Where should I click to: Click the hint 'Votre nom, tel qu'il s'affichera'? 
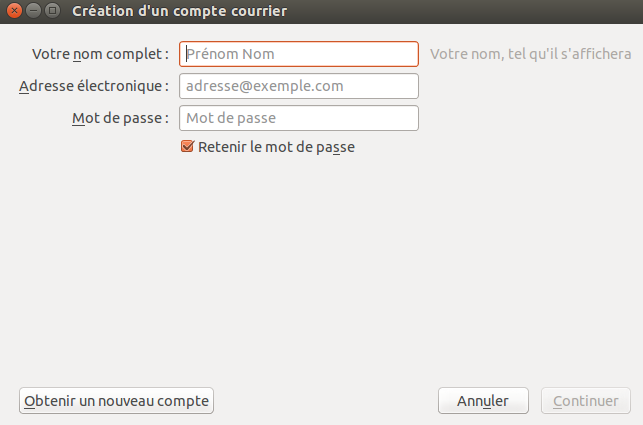pos(530,53)
